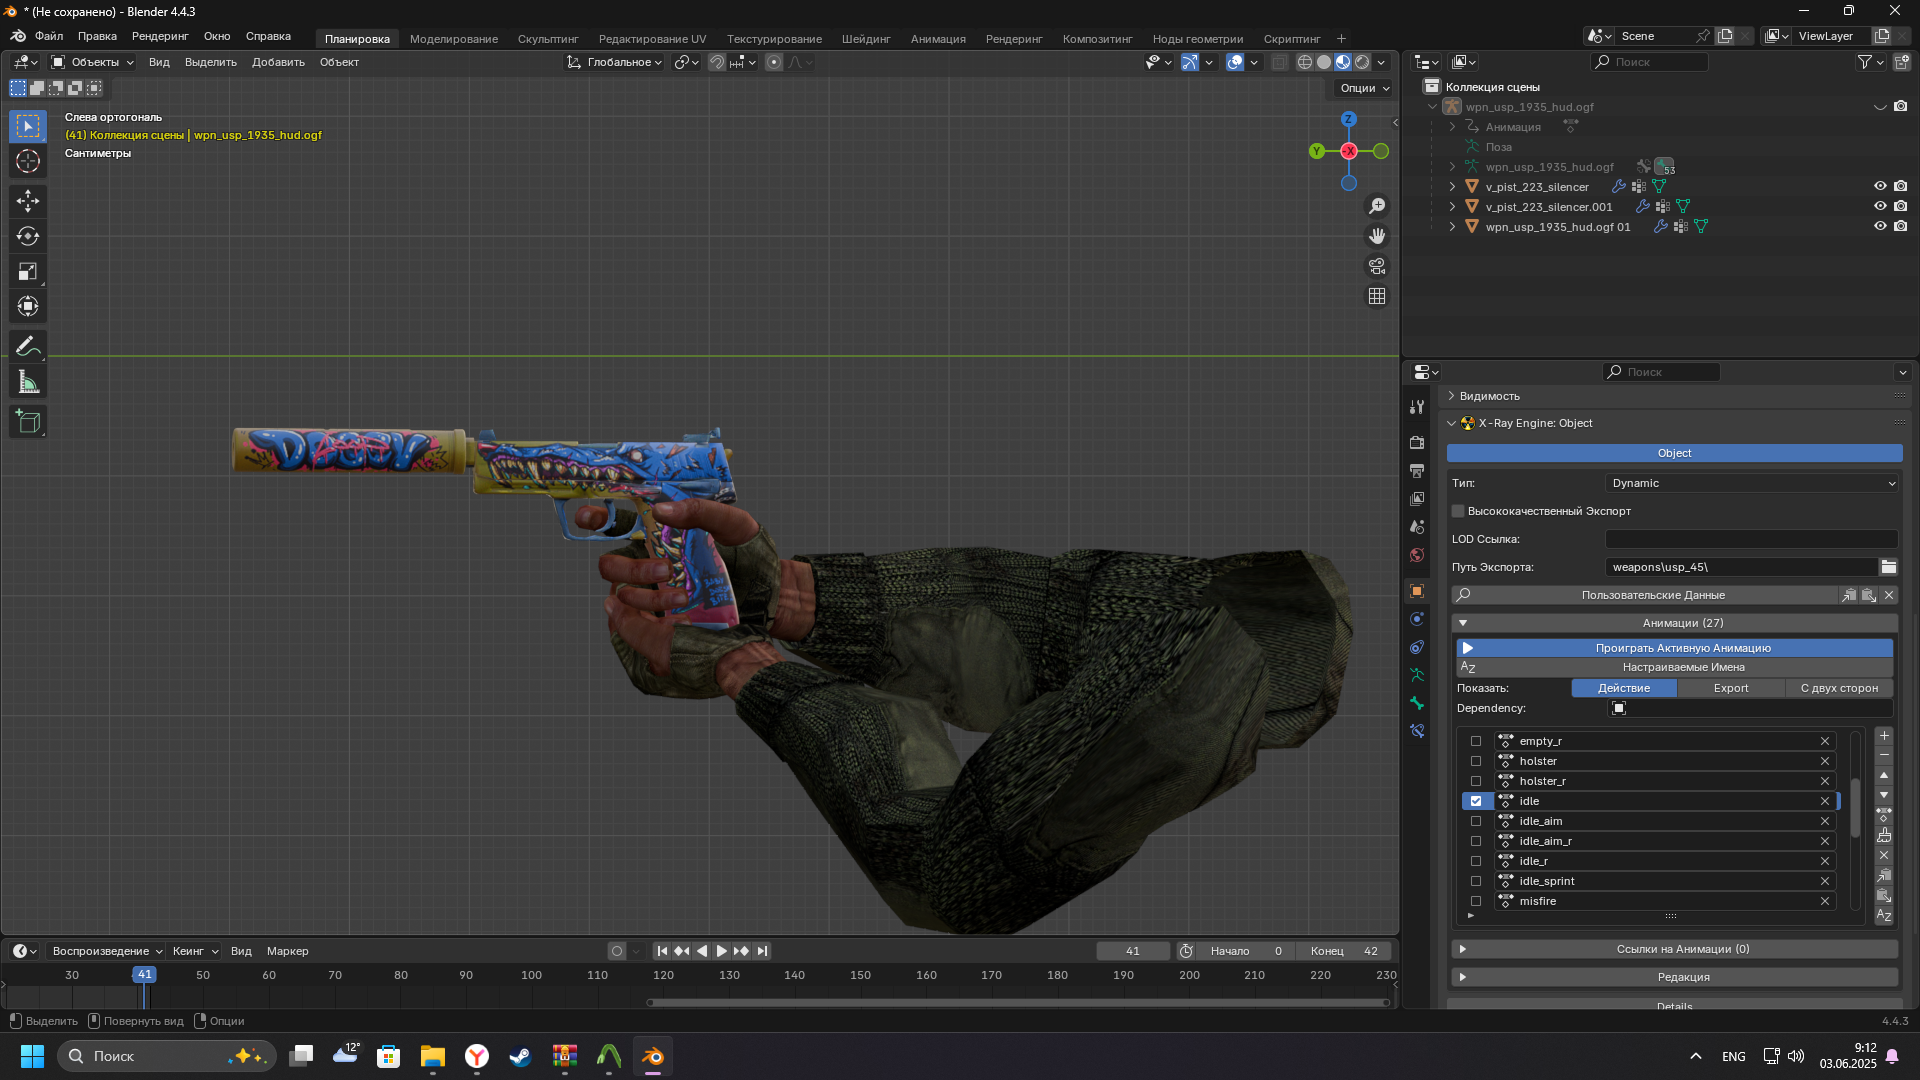Click the zoom magnifier icon in viewport

click(1377, 205)
